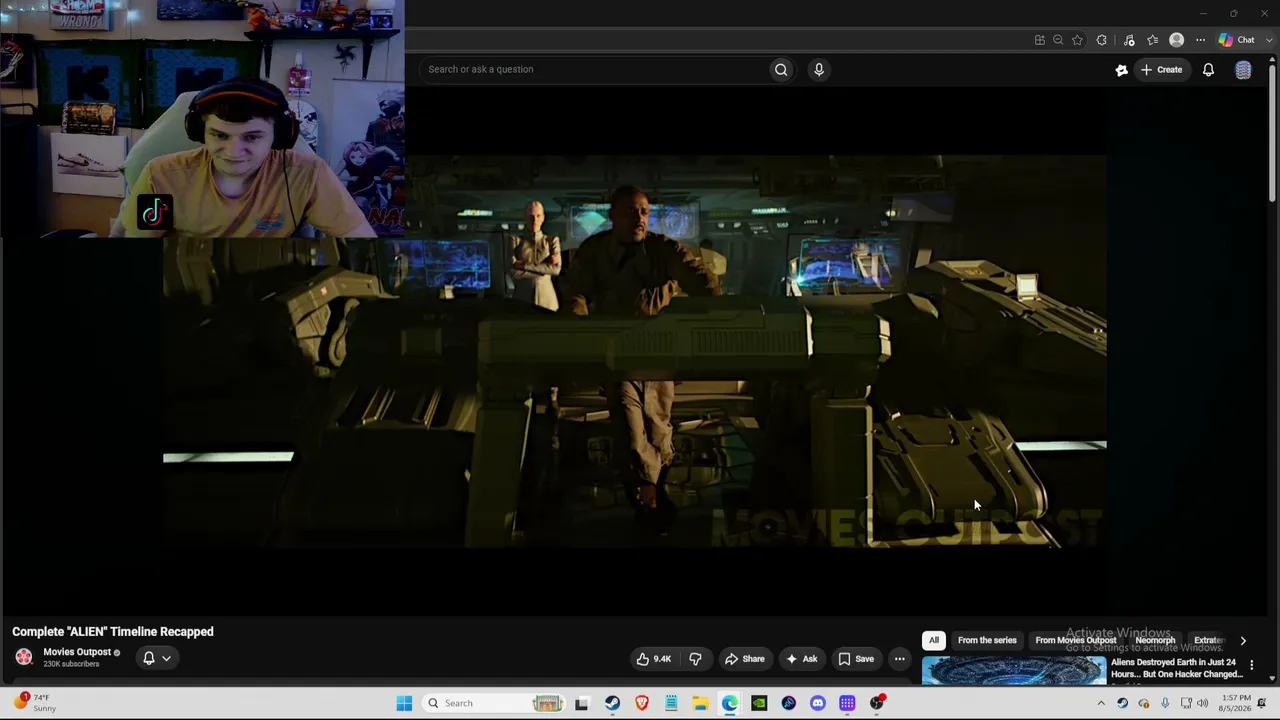Open more actions ellipsis under the video
The width and height of the screenshot is (1280, 720).
(x=899, y=659)
